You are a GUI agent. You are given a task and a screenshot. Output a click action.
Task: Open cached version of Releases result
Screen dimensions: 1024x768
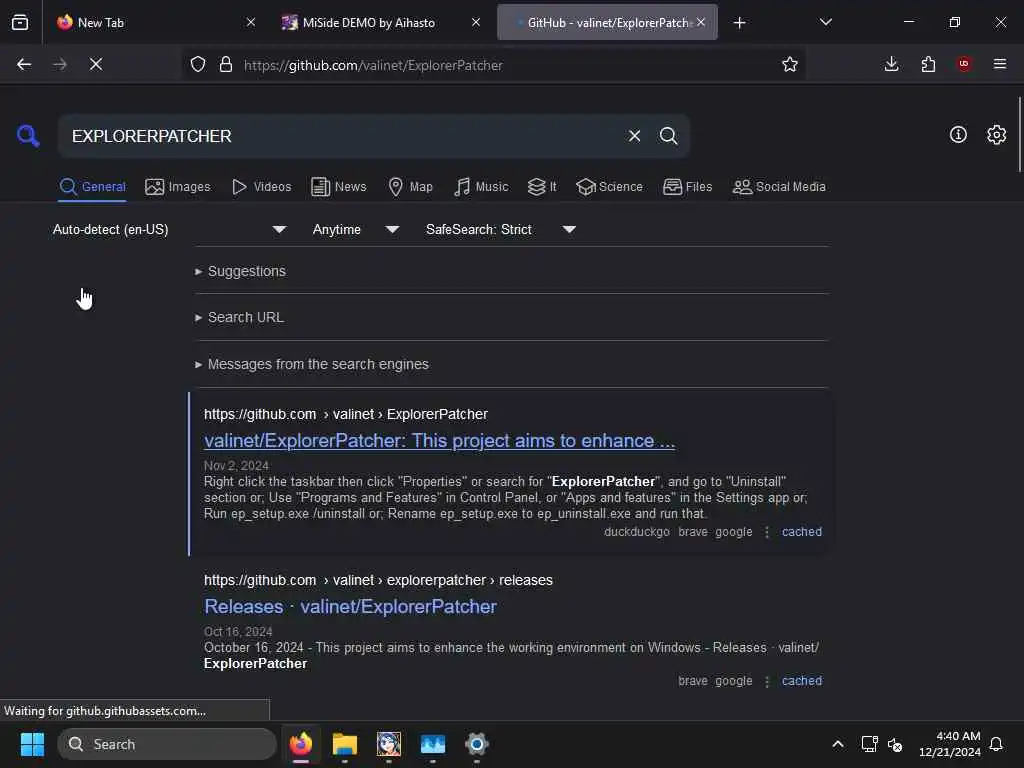click(x=801, y=680)
